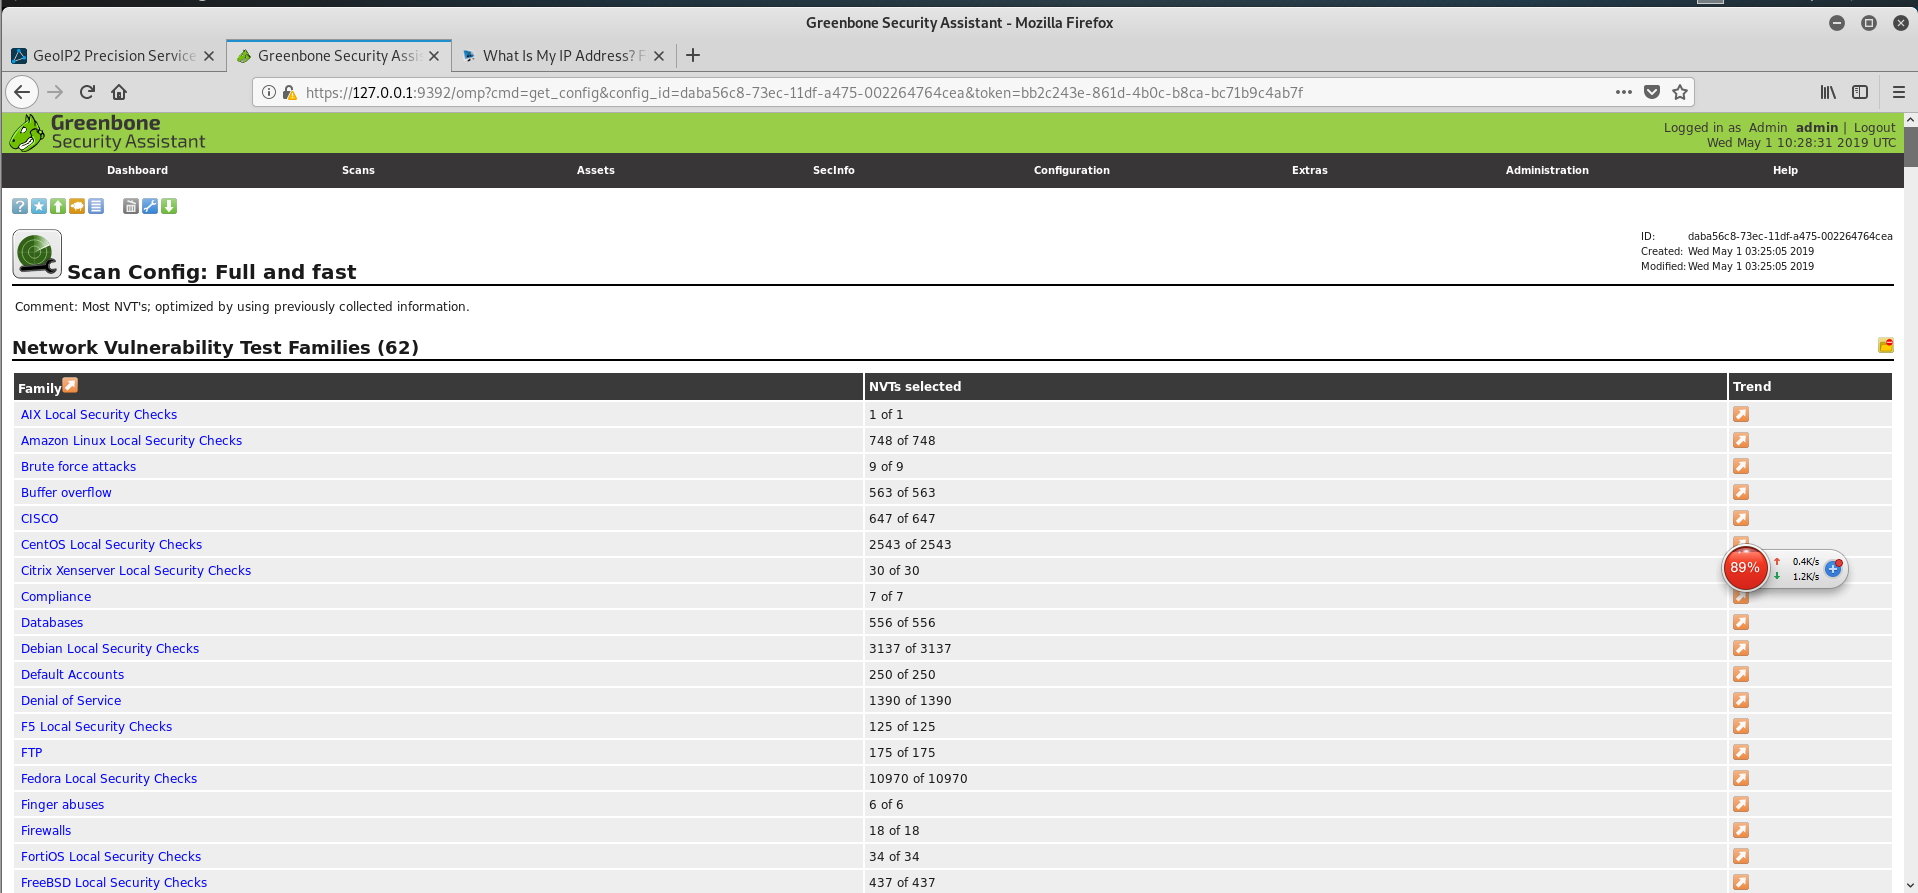1918x893 pixels.
Task: Open the CentOS Local Security Checks family
Action: [x=111, y=544]
